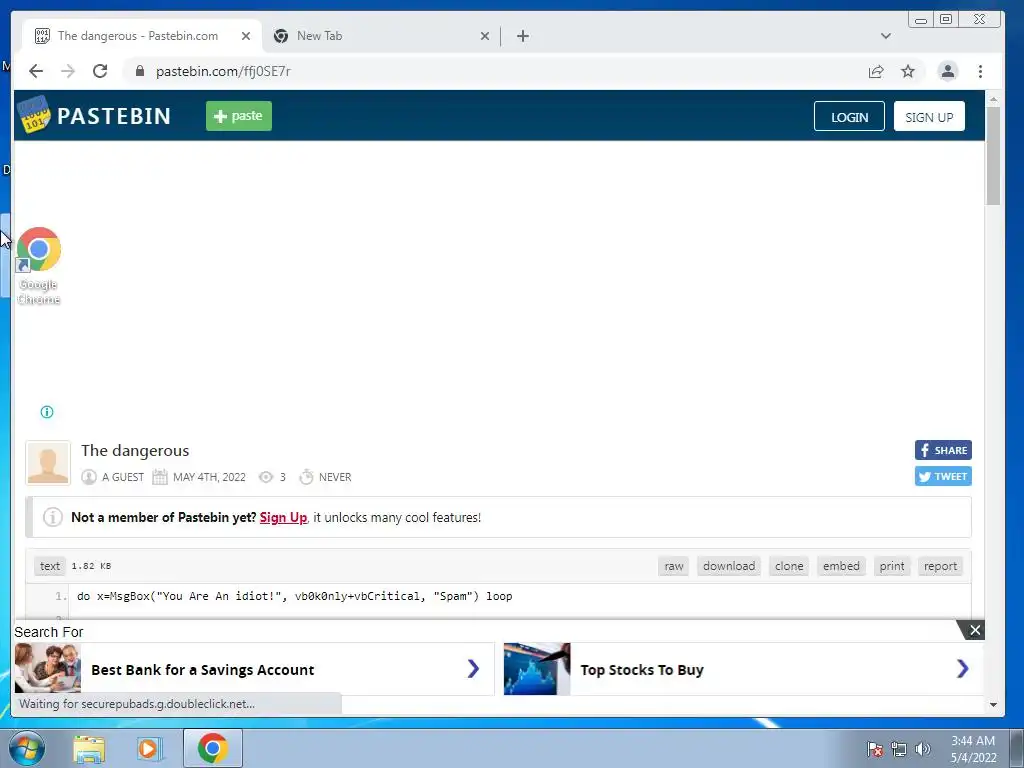1024x768 pixels.
Task: Open the Windows Start menu
Action: click(x=27, y=749)
